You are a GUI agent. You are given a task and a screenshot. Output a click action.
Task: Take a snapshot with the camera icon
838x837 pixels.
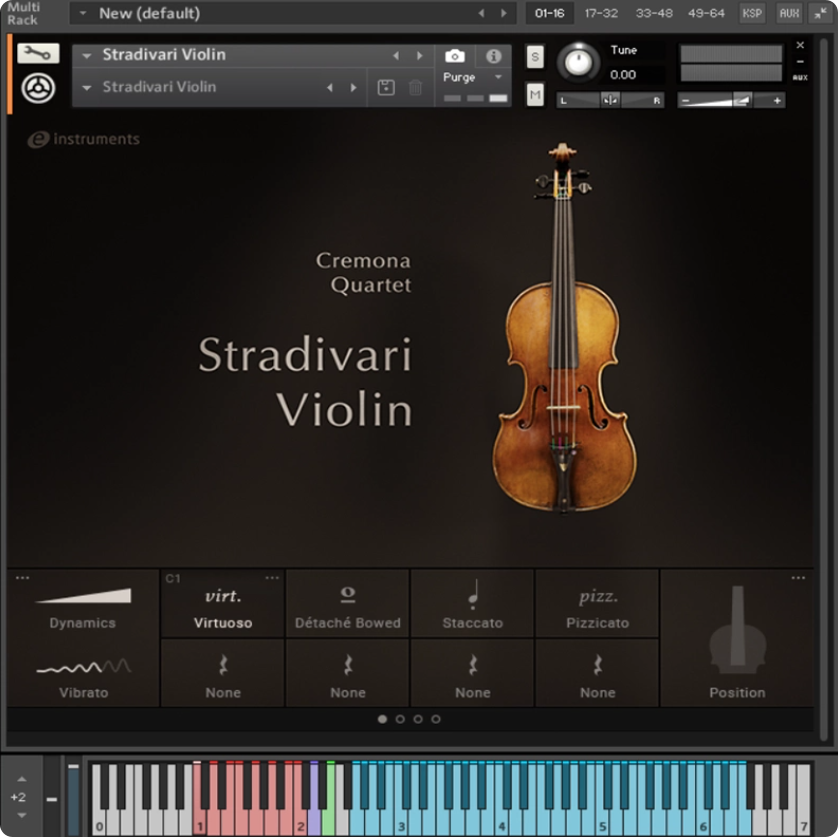pyautogui.click(x=455, y=56)
